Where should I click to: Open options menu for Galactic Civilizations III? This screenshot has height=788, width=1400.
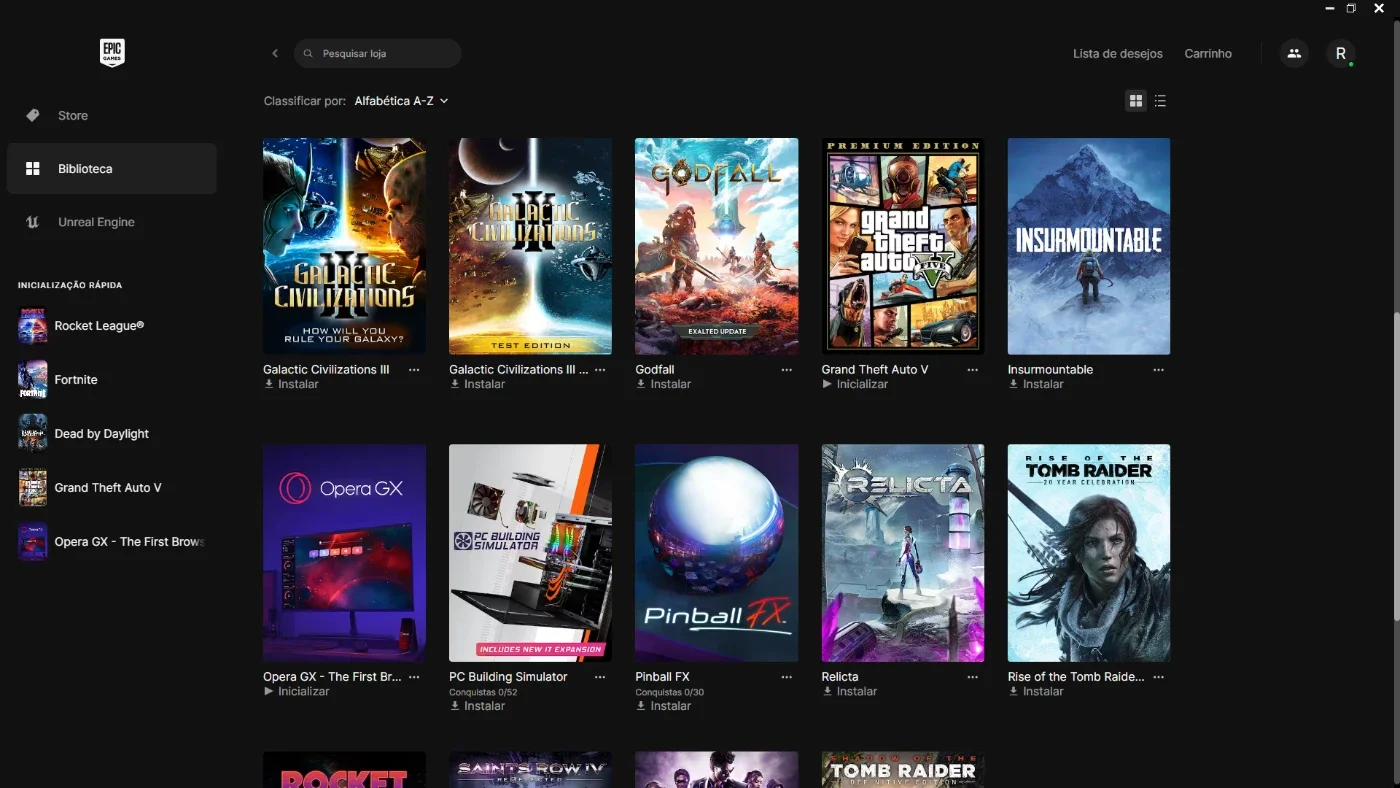[x=414, y=370]
